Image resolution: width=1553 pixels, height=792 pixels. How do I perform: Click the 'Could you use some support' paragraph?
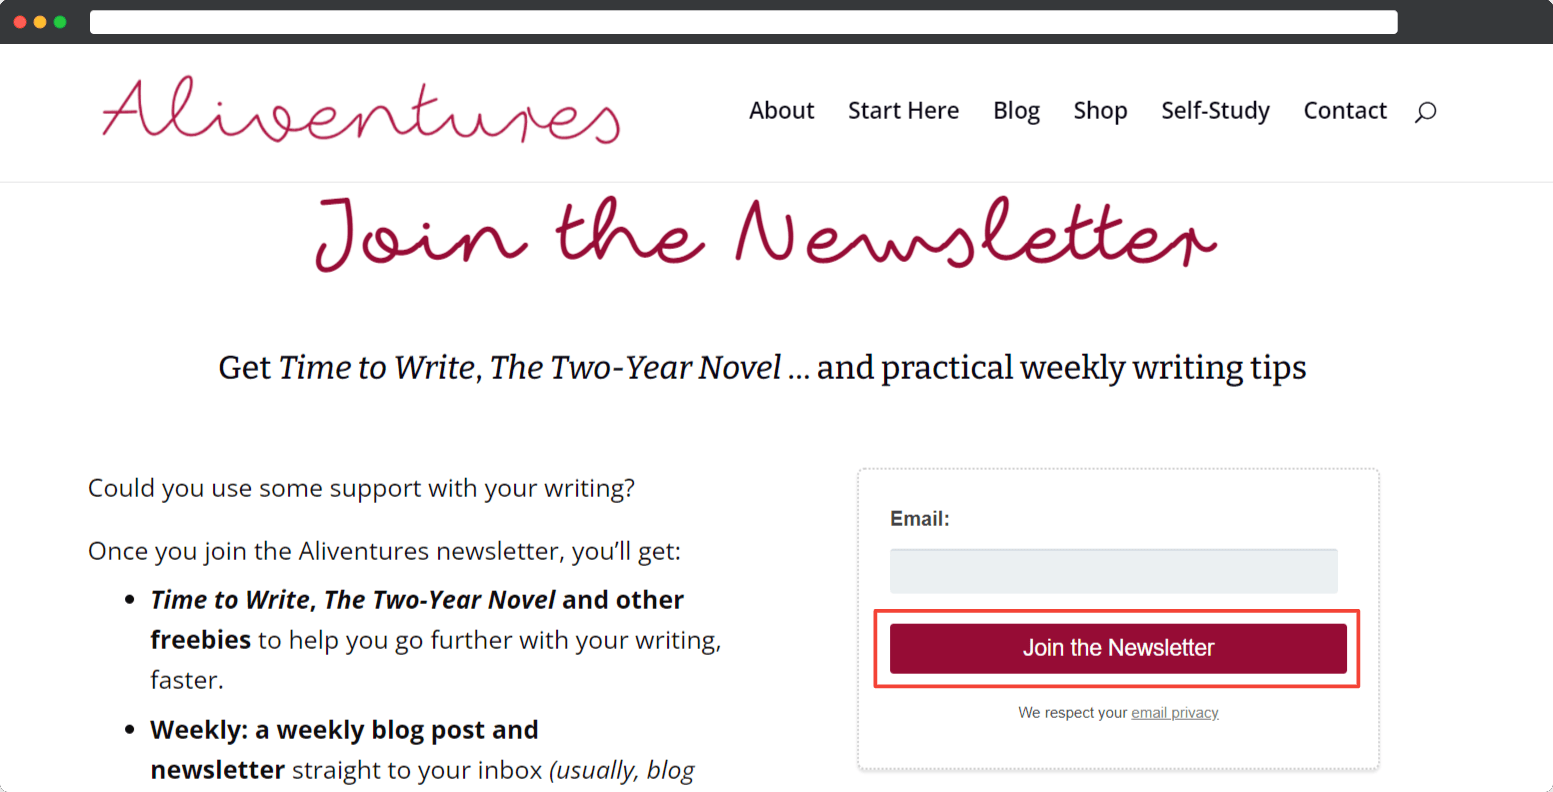tap(361, 488)
